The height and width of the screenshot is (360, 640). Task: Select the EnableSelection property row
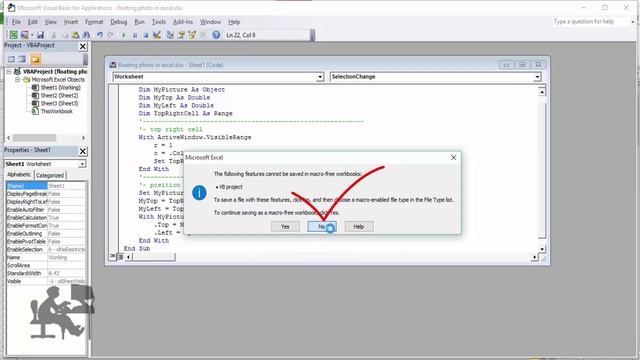point(46,249)
